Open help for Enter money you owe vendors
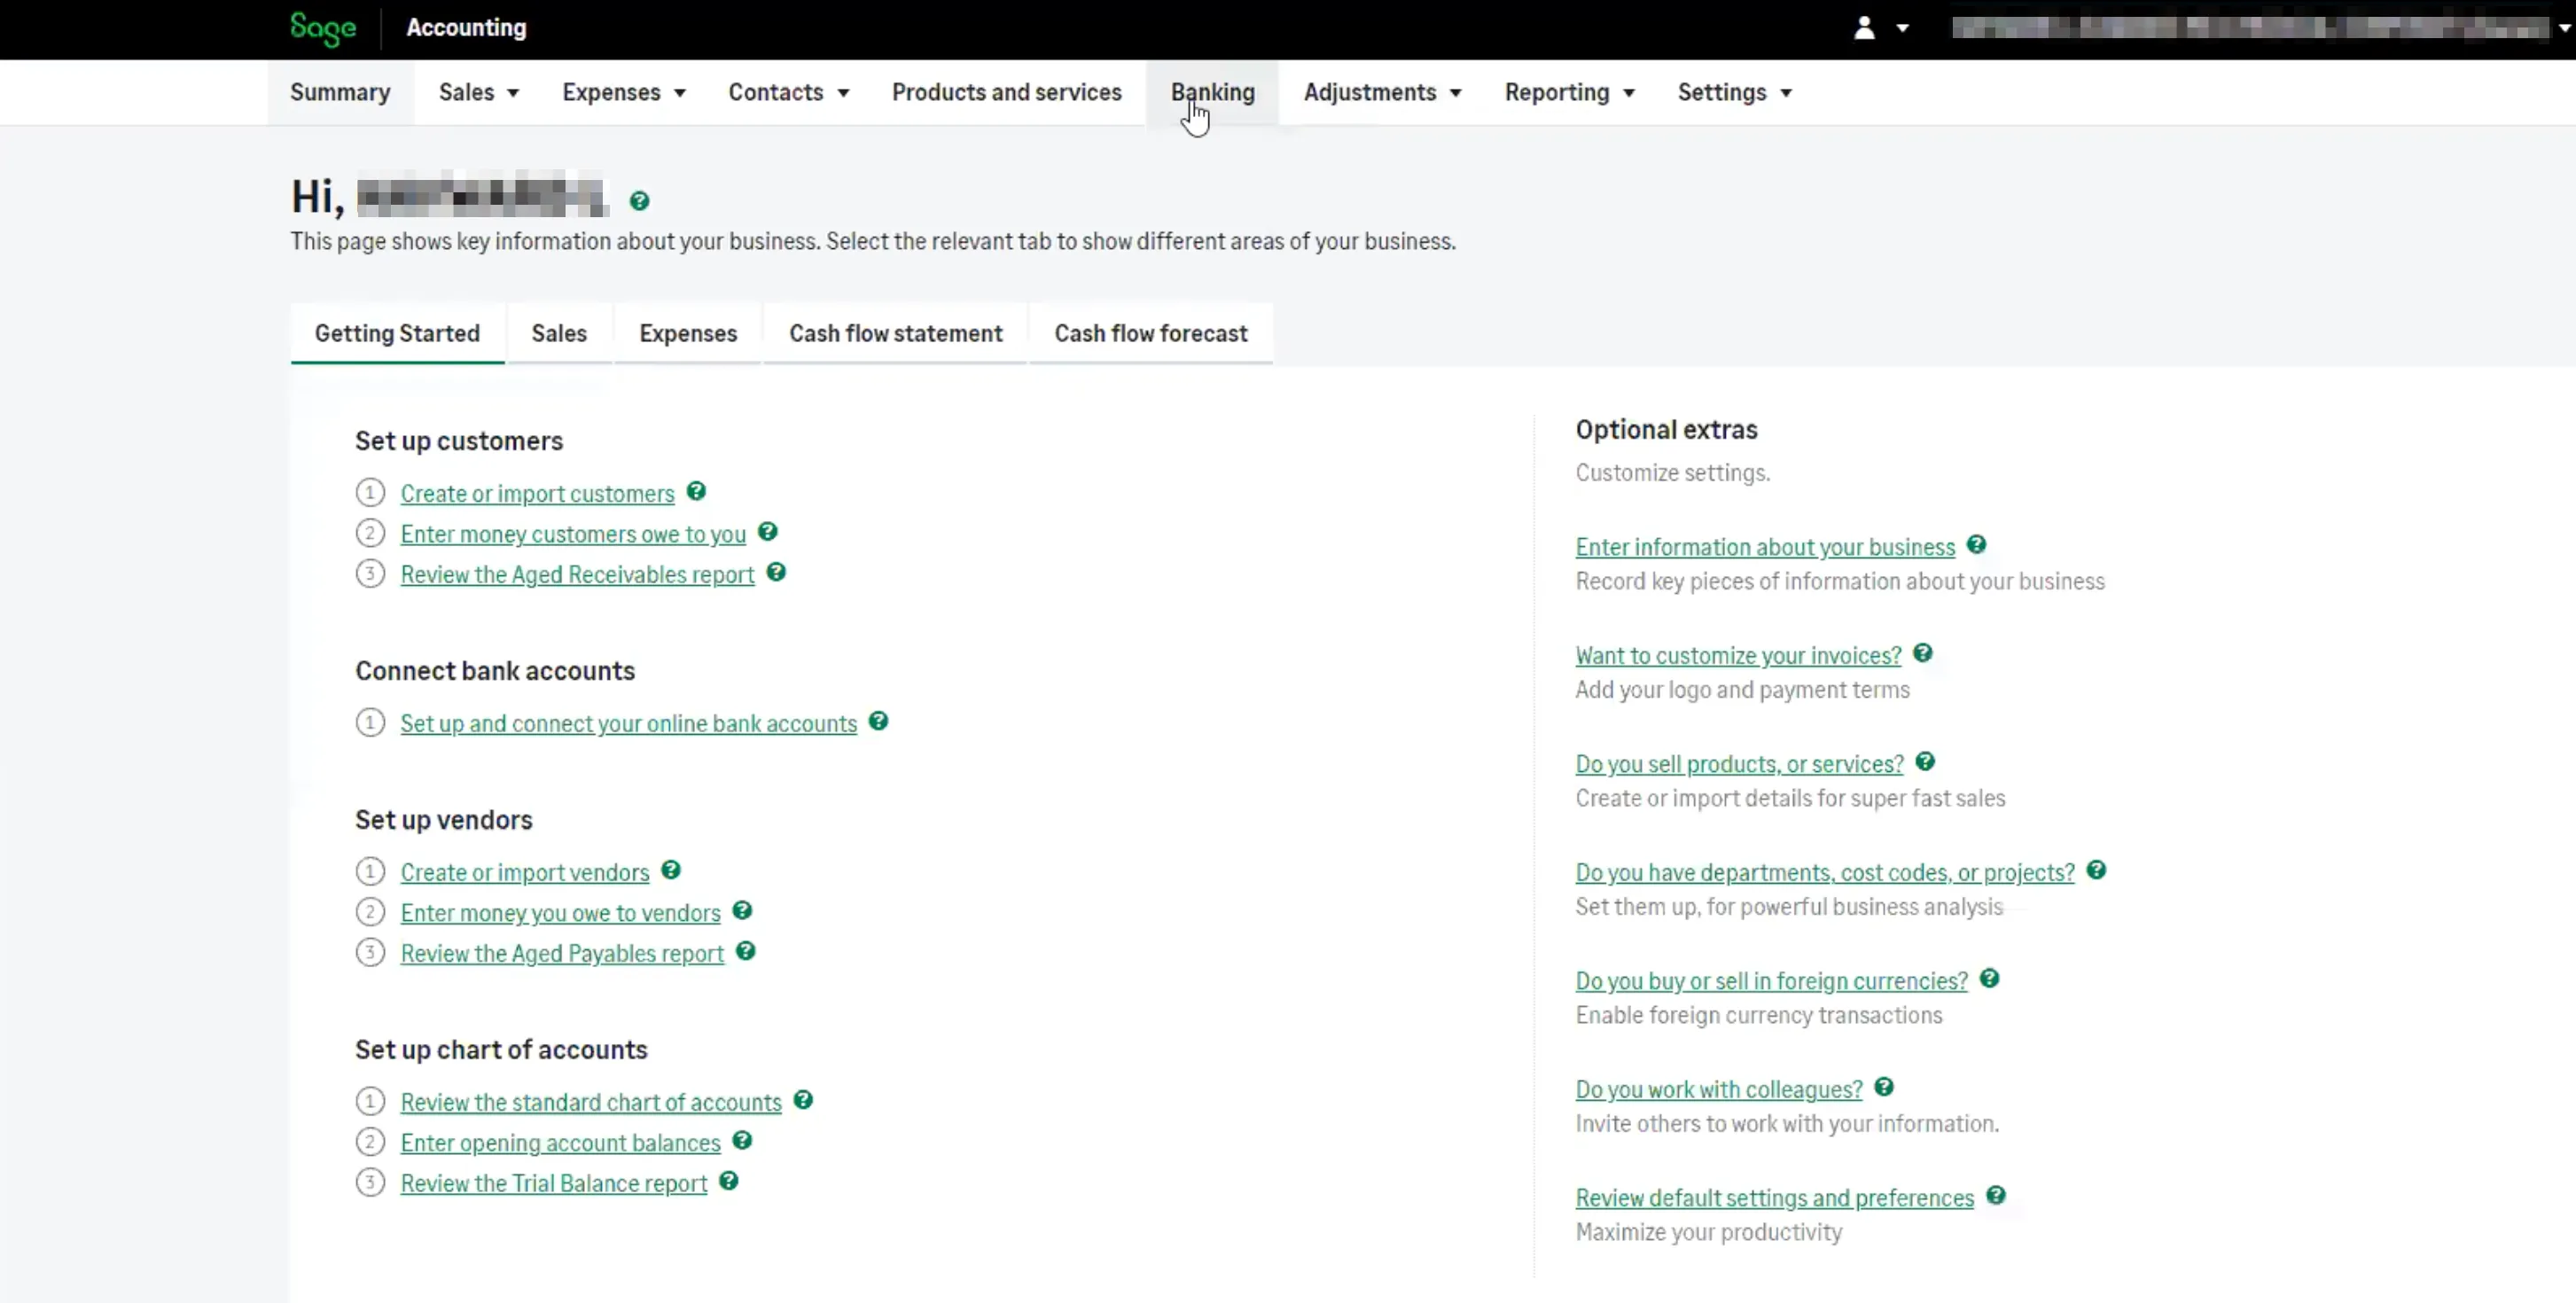The image size is (2576, 1303). tap(742, 911)
